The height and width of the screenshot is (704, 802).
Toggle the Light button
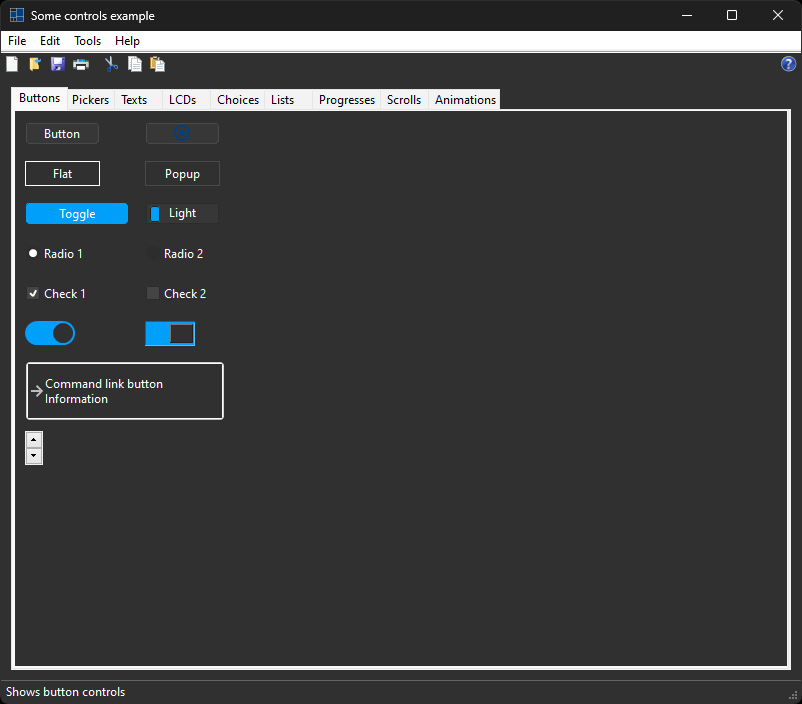click(x=182, y=213)
